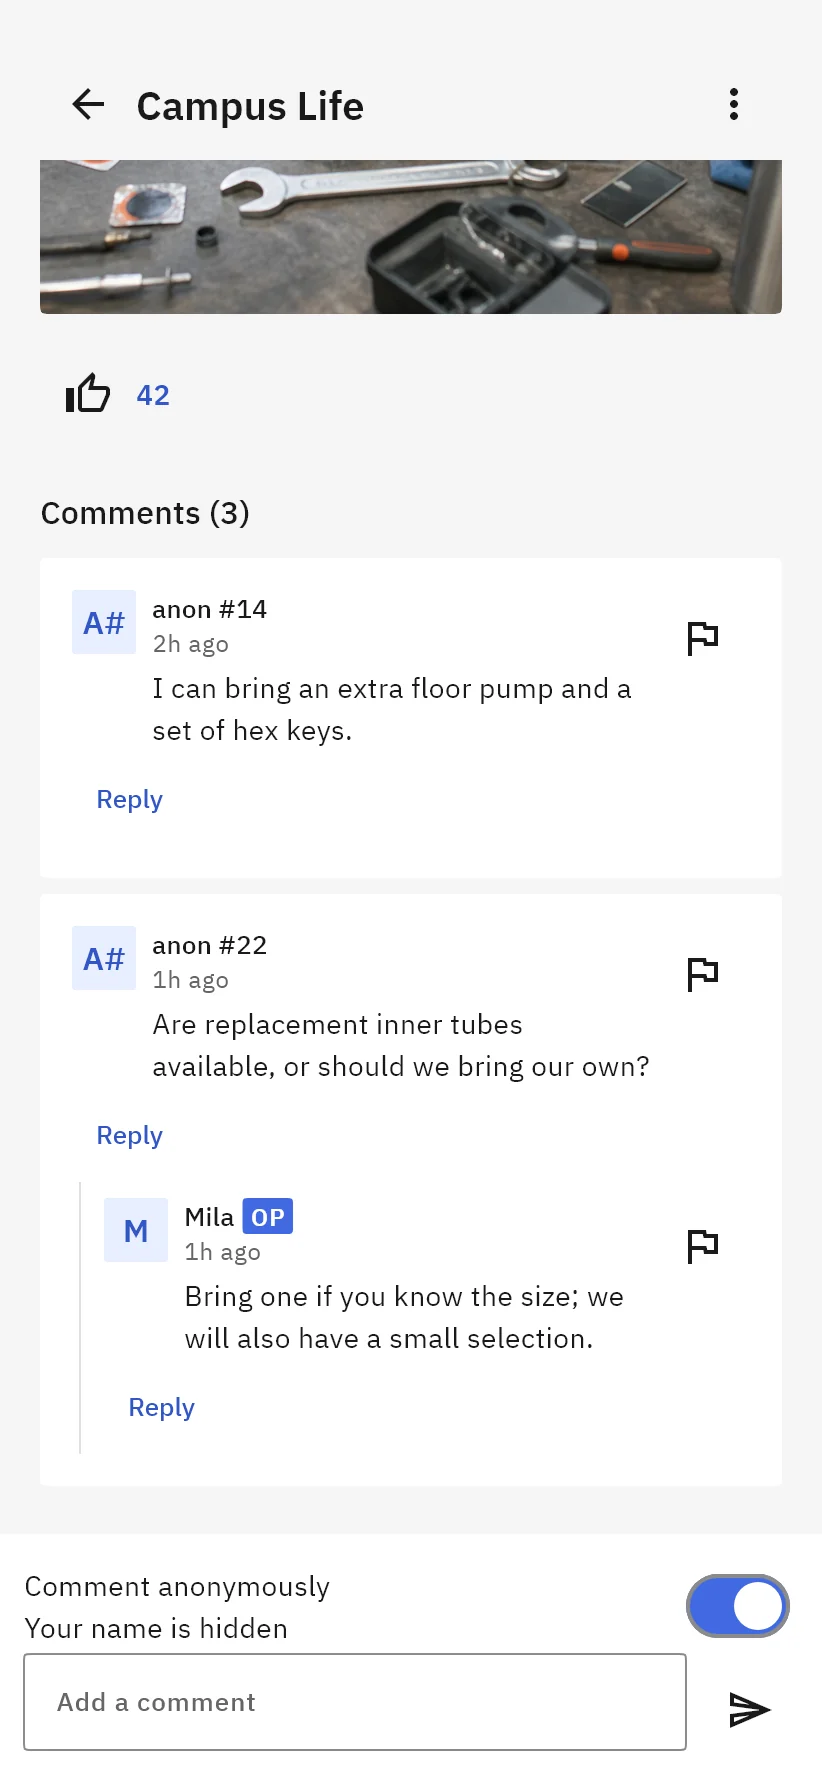Open the tools photo thumbnail

pos(411,237)
